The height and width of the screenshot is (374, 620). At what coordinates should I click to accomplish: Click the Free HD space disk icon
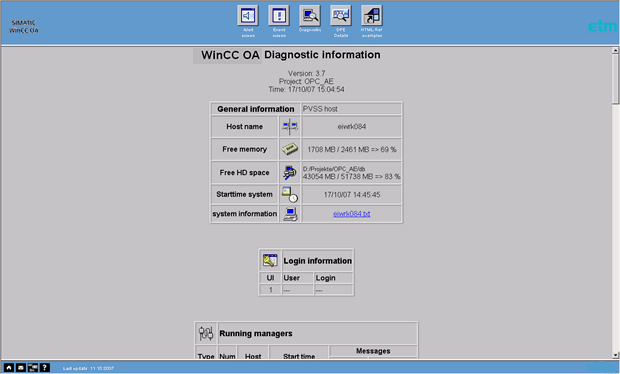pos(290,172)
